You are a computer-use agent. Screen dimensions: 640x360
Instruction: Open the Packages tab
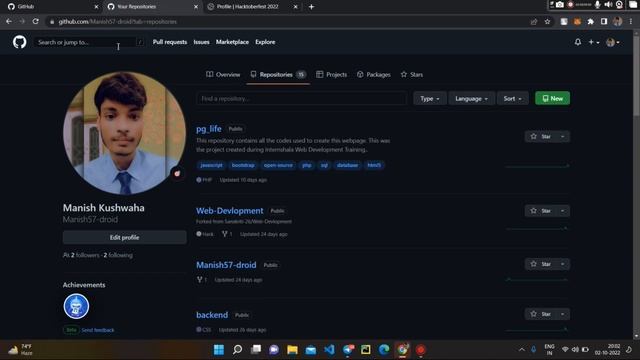(x=373, y=74)
